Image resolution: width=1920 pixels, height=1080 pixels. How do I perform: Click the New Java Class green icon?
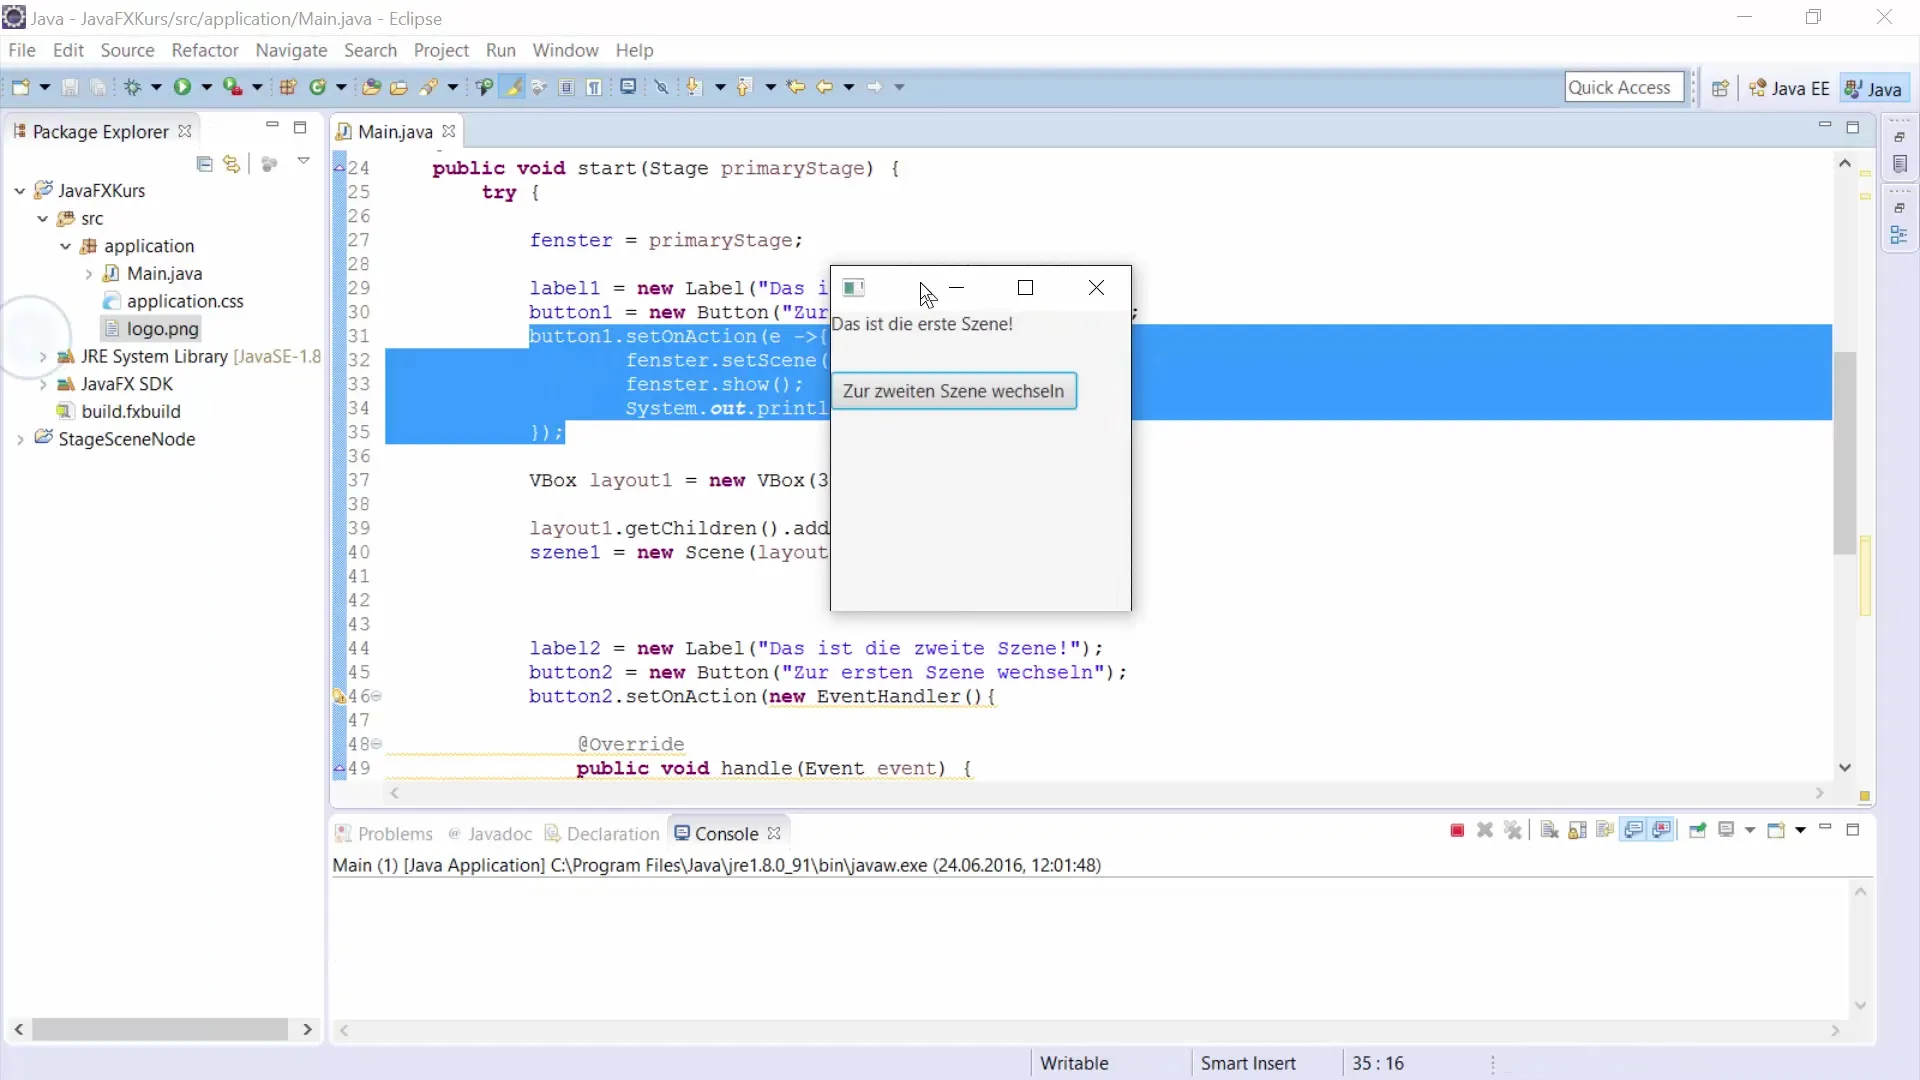[318, 87]
